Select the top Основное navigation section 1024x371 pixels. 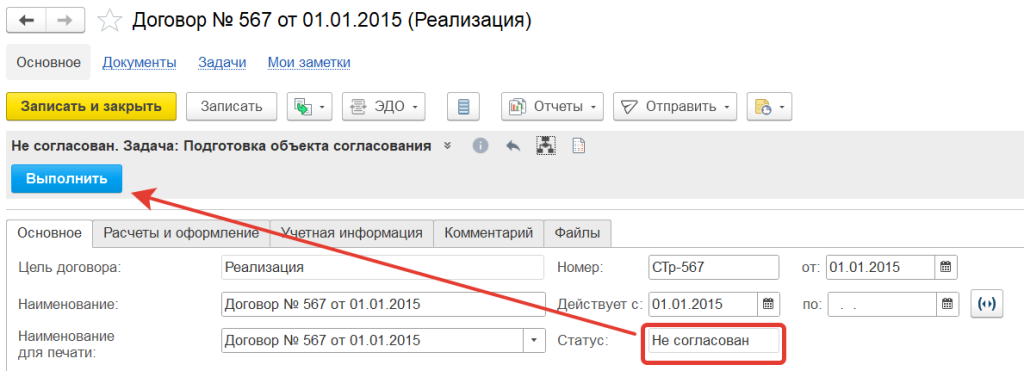(x=48, y=63)
